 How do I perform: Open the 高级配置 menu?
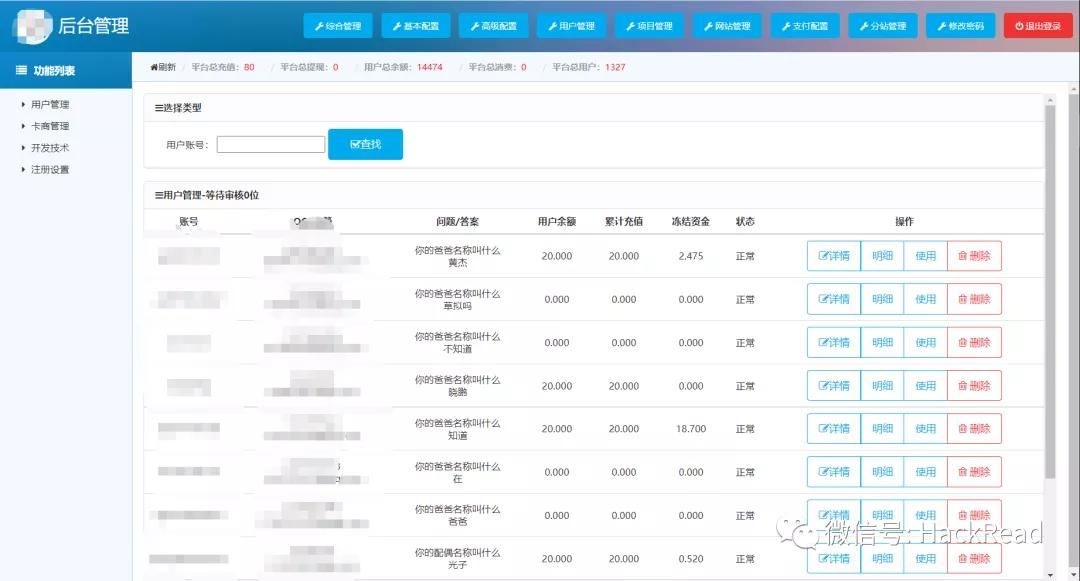pyautogui.click(x=494, y=25)
